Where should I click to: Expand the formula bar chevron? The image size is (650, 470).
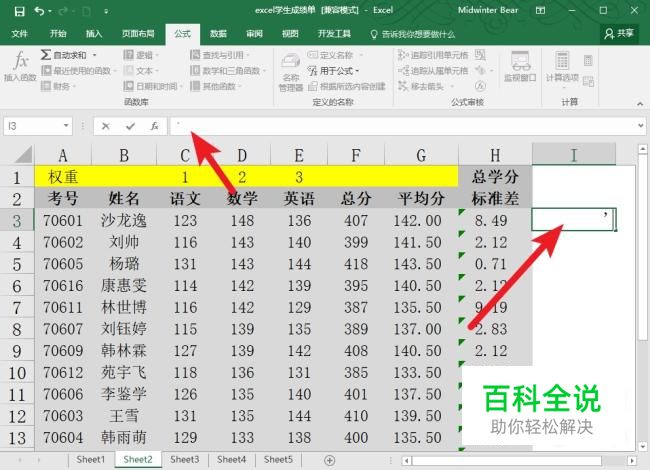[x=641, y=126]
